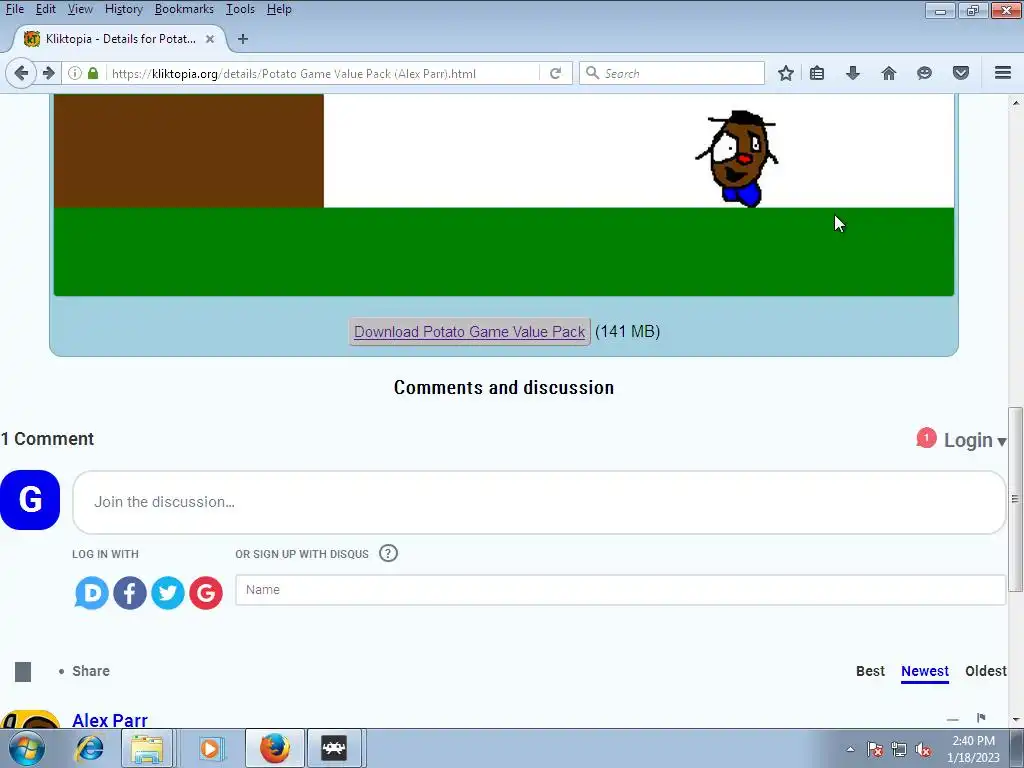Open the Disqus signup help icon

(x=388, y=554)
